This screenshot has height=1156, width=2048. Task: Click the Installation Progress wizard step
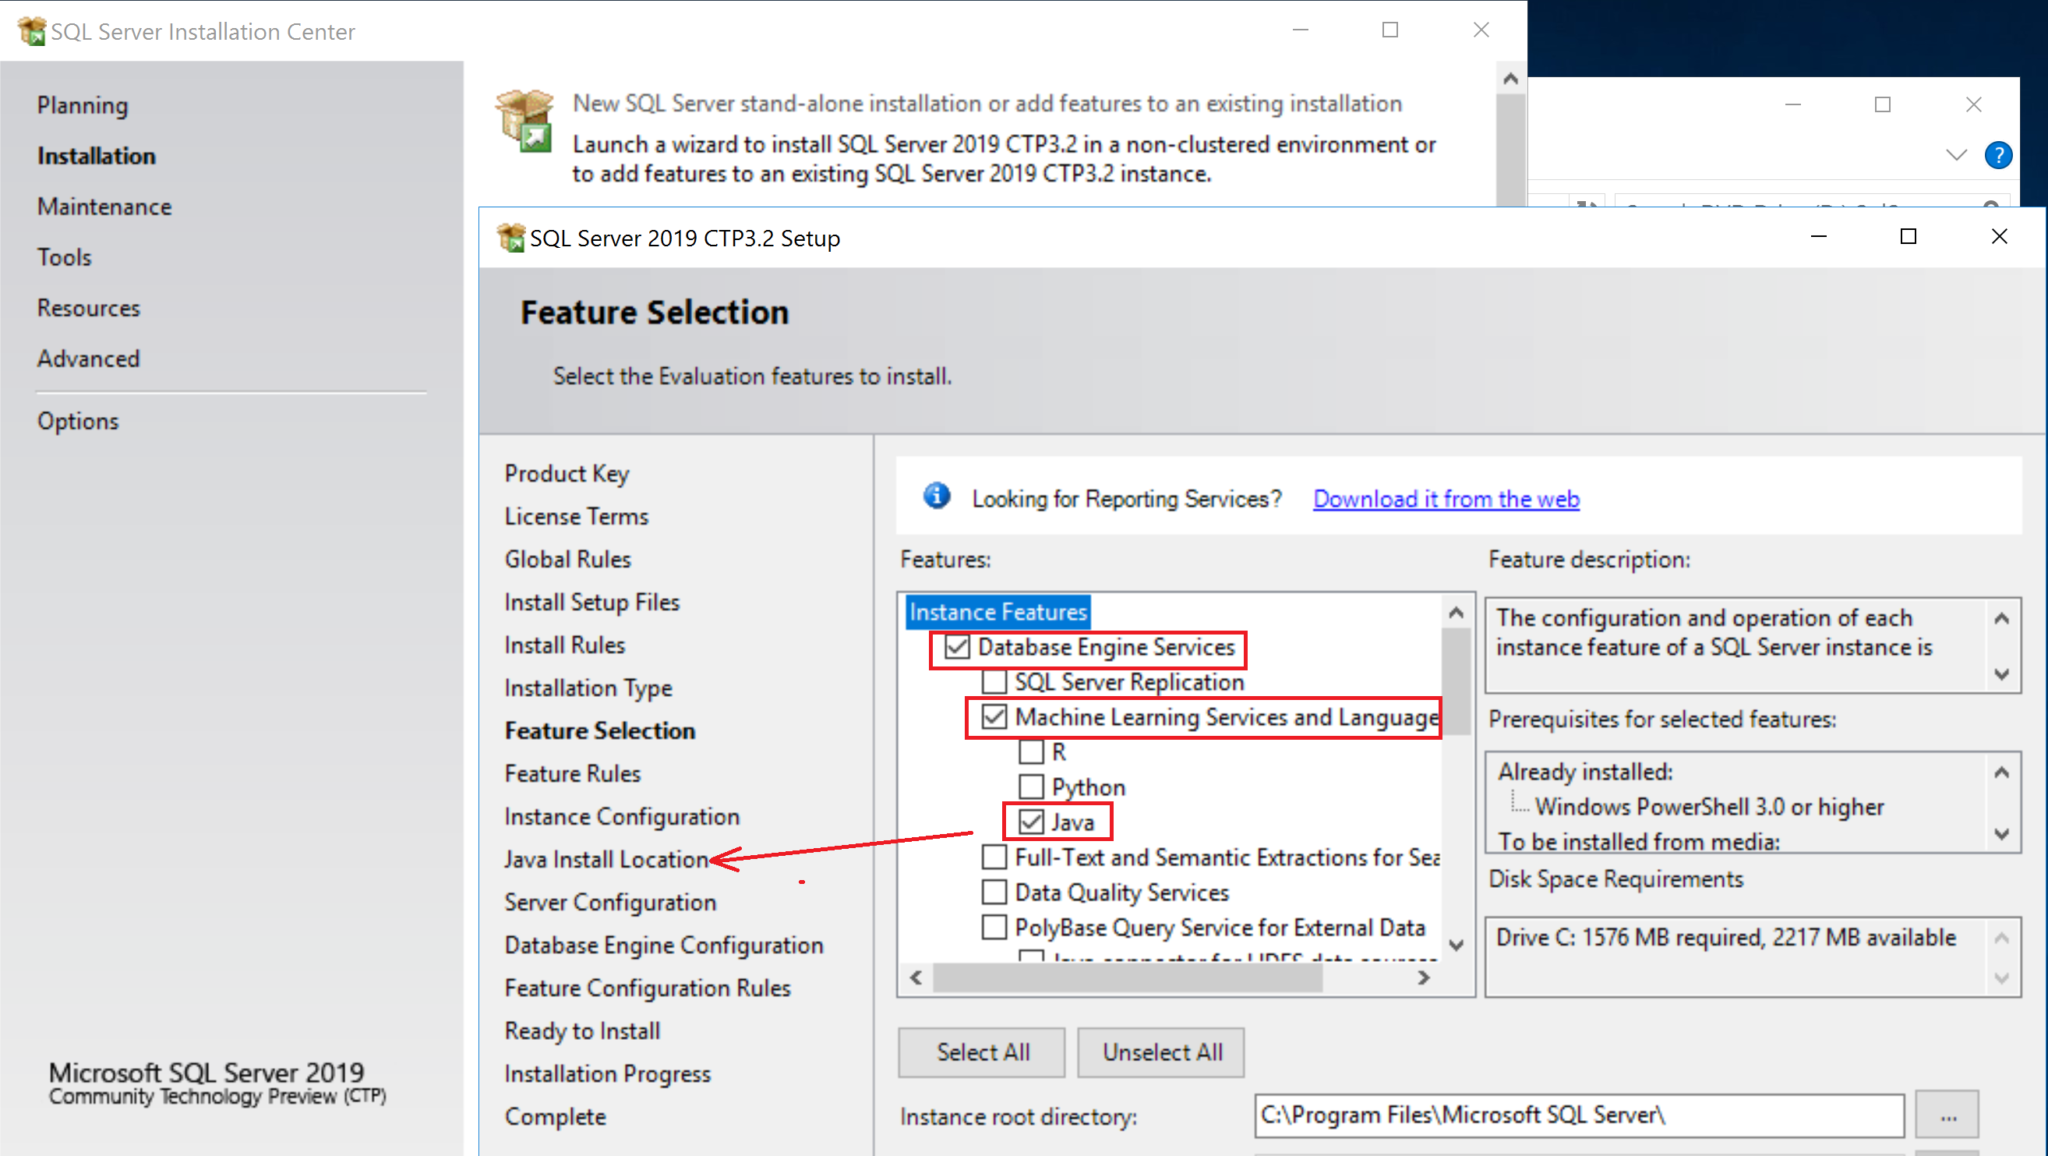click(x=608, y=1075)
